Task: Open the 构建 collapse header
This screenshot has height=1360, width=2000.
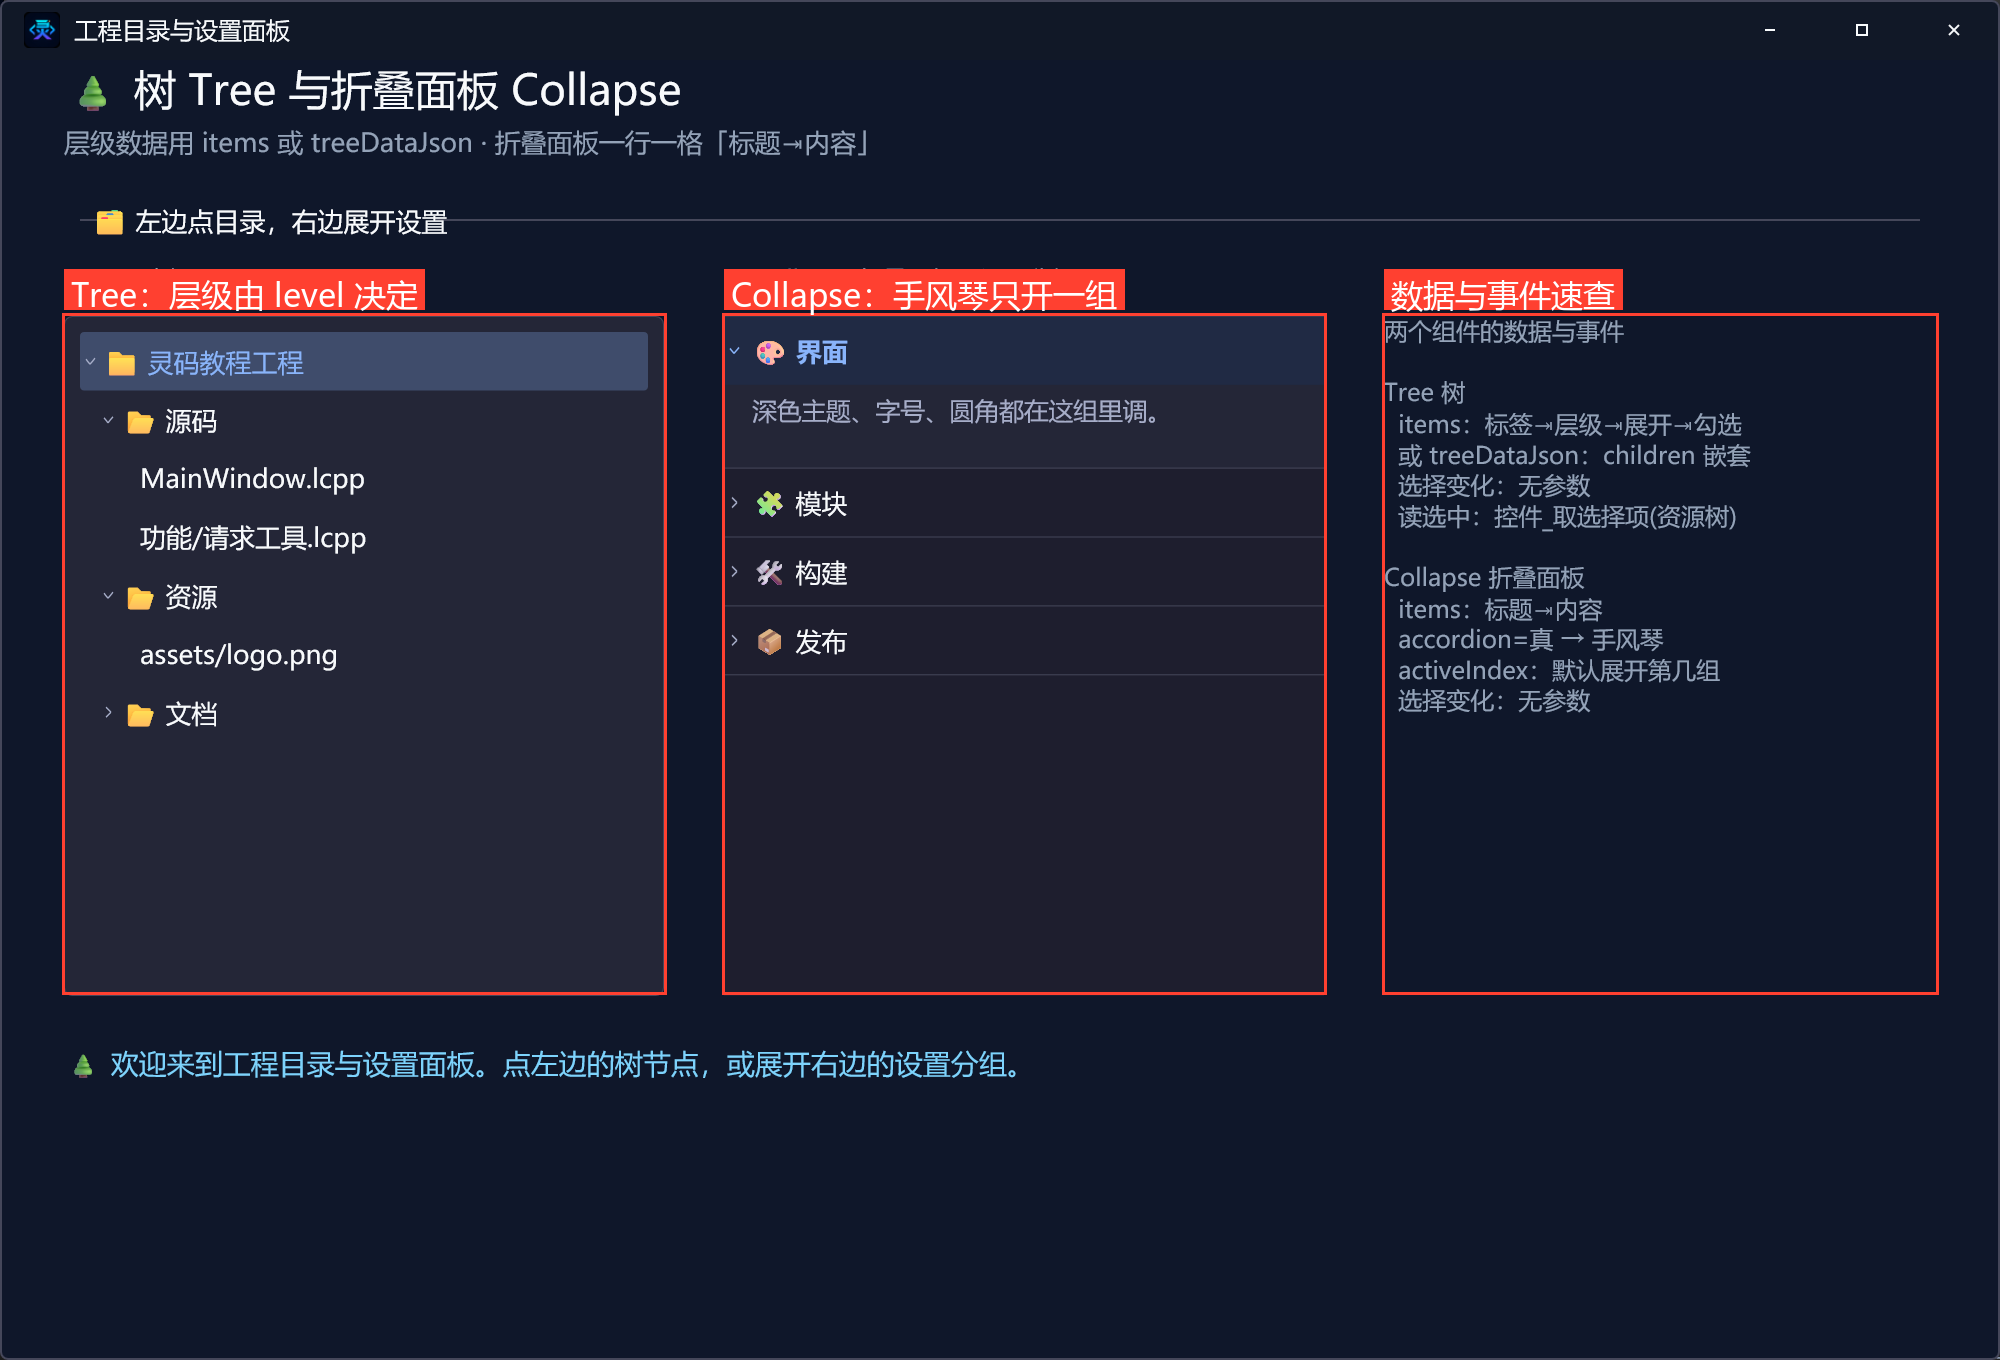Action: (x=1025, y=572)
